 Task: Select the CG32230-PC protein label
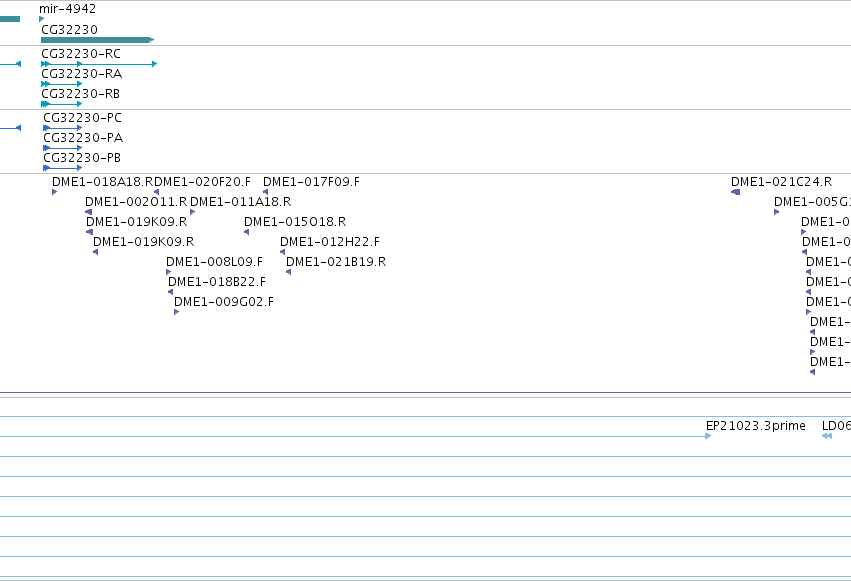coord(82,118)
